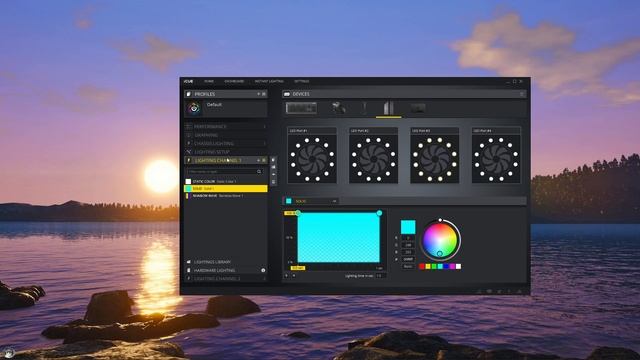Click the large cyan color preview swatch
The image size is (640, 360).
tap(408, 227)
